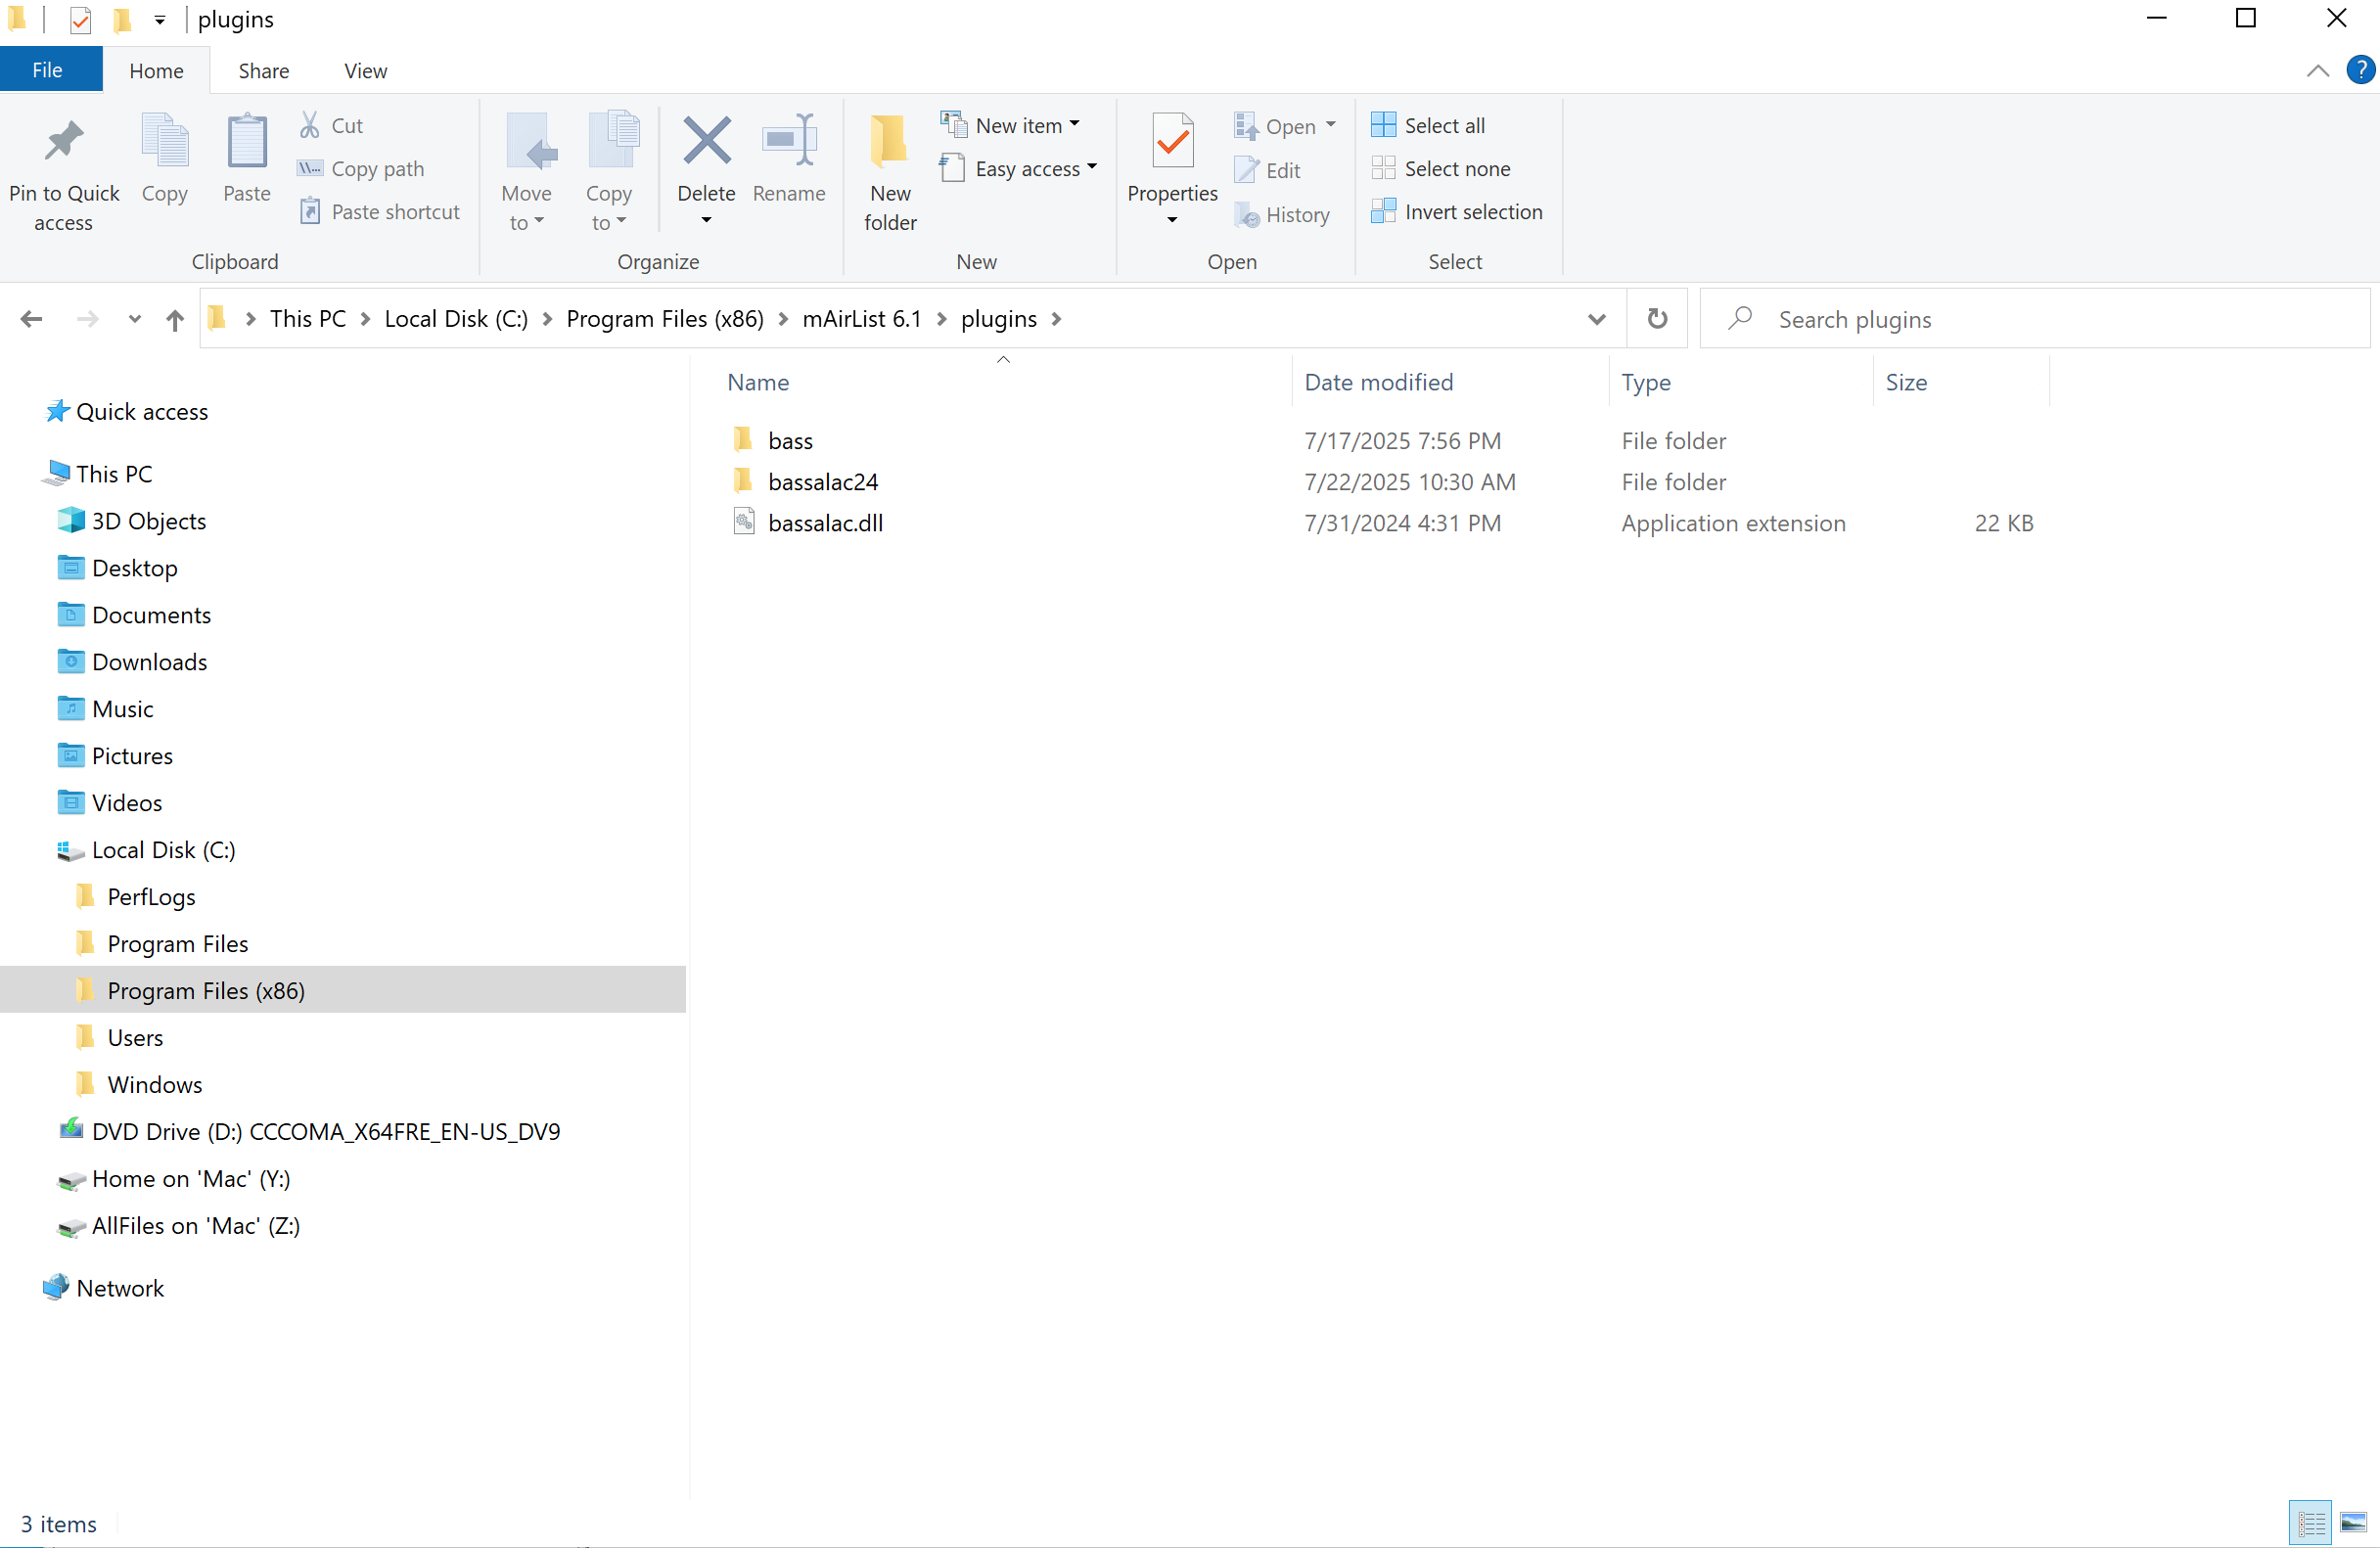Click the Cut scissors icon
The width and height of the screenshot is (2380, 1548).
coord(310,125)
